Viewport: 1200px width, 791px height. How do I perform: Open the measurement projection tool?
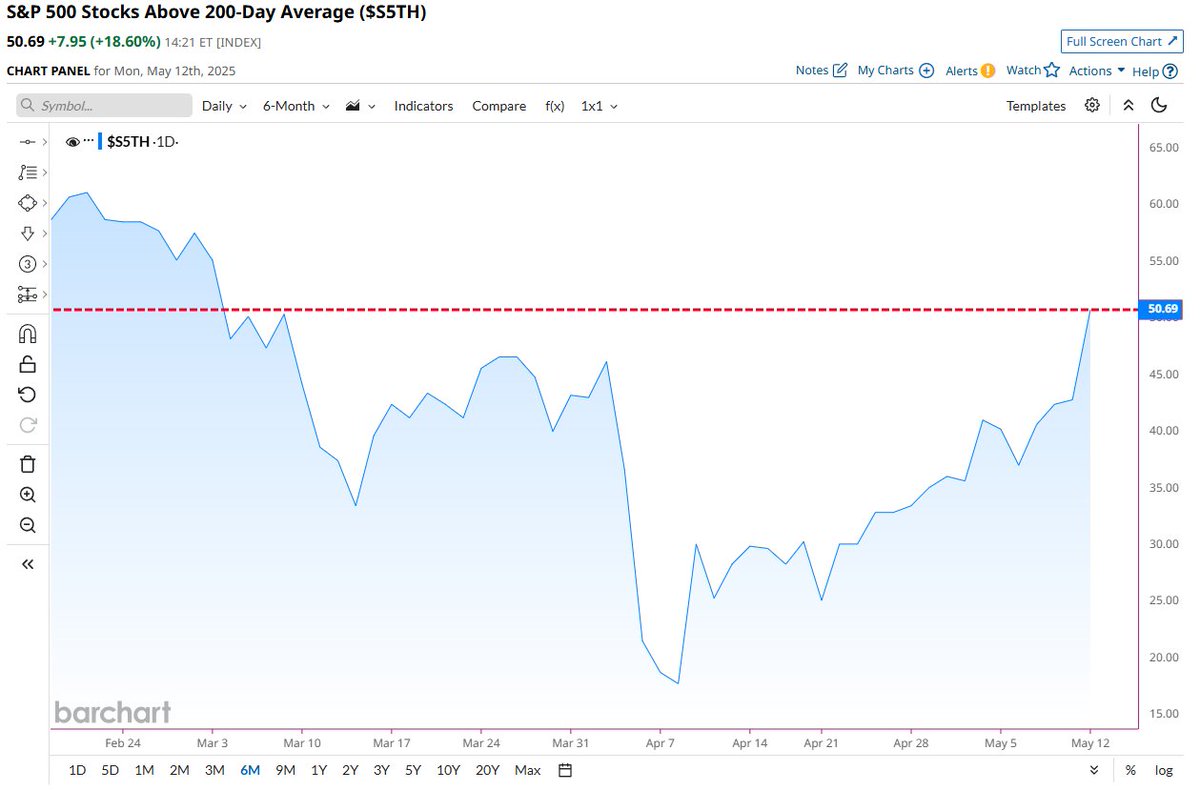pyautogui.click(x=27, y=294)
